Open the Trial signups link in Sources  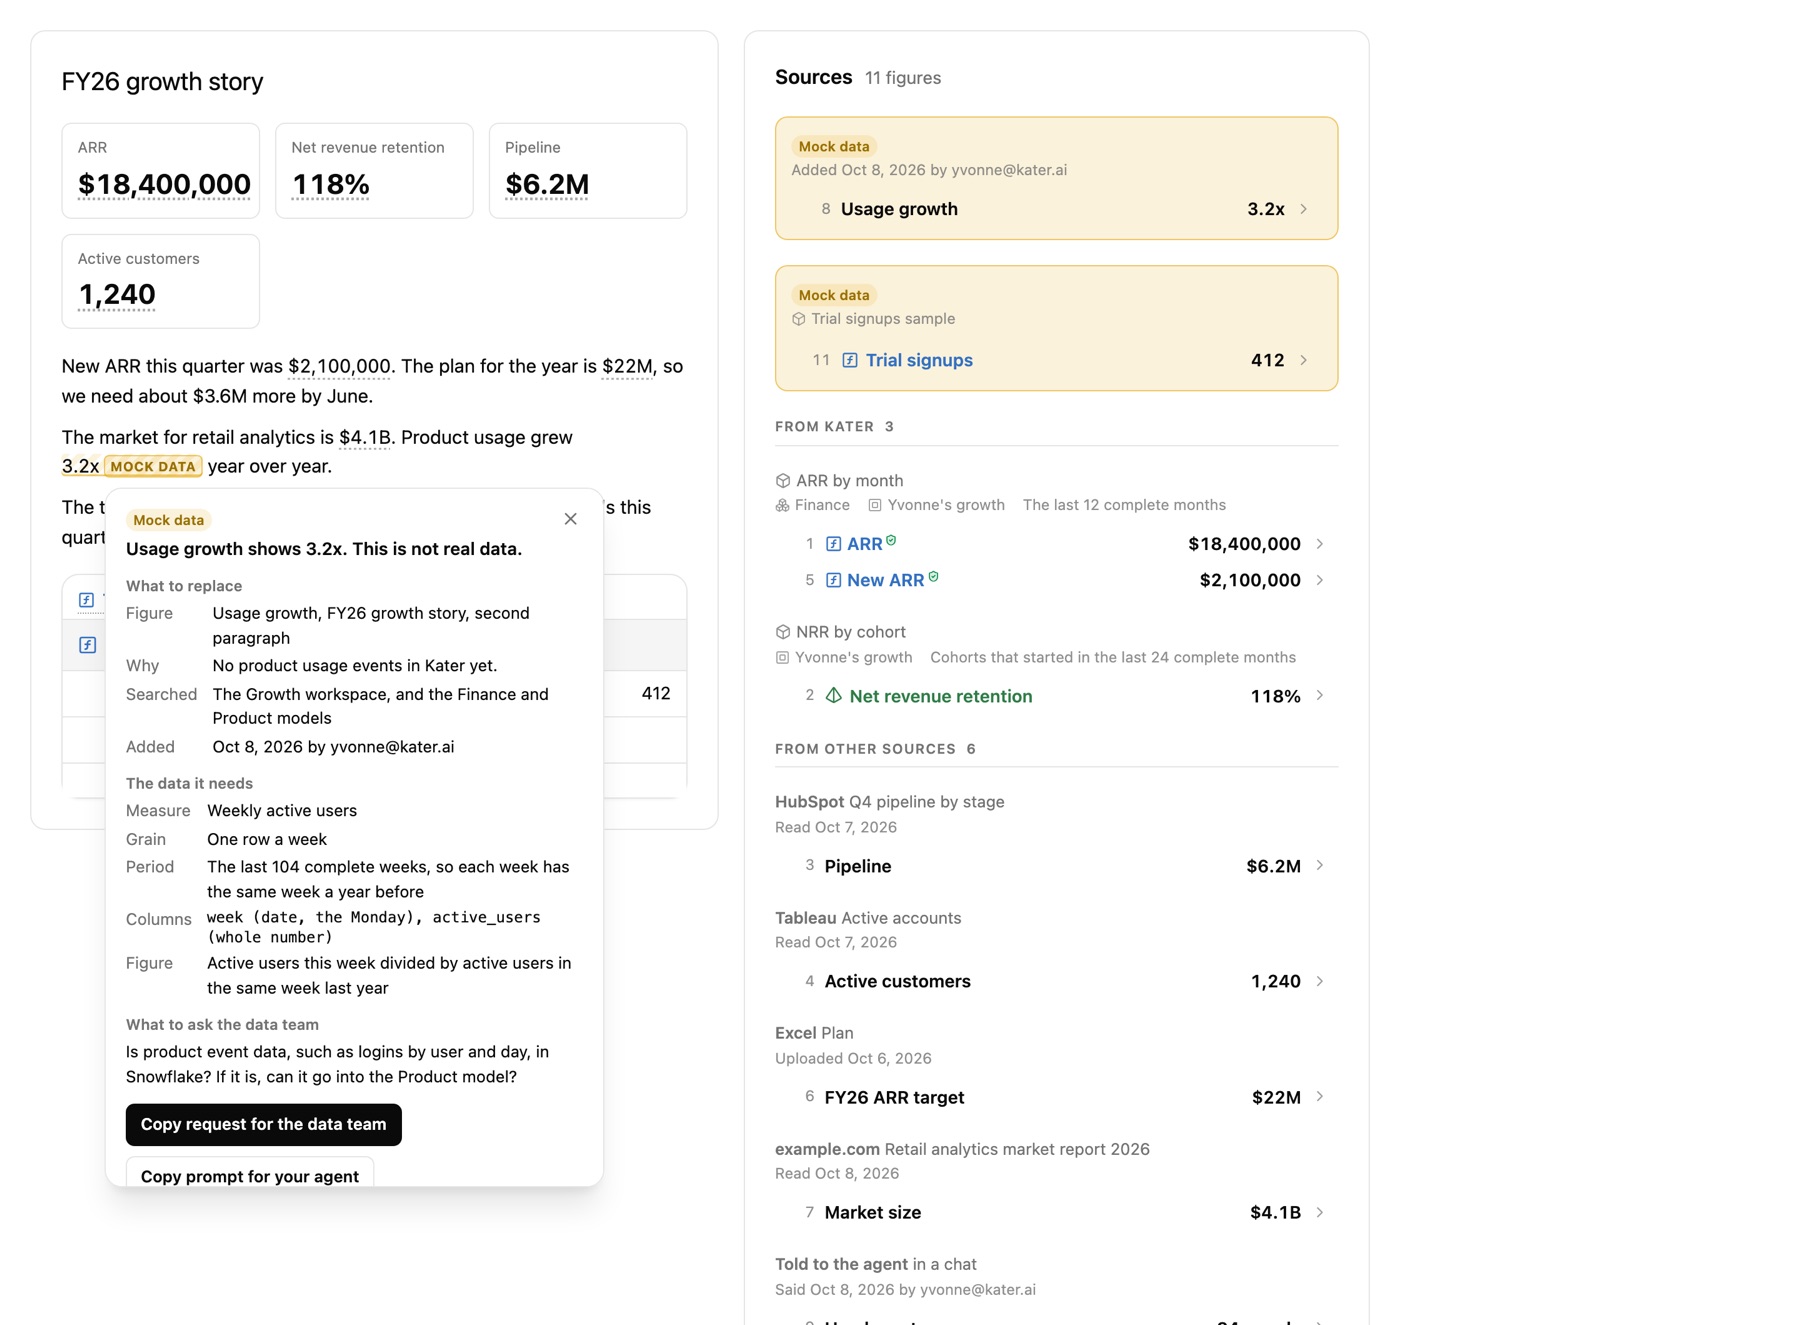click(x=919, y=360)
